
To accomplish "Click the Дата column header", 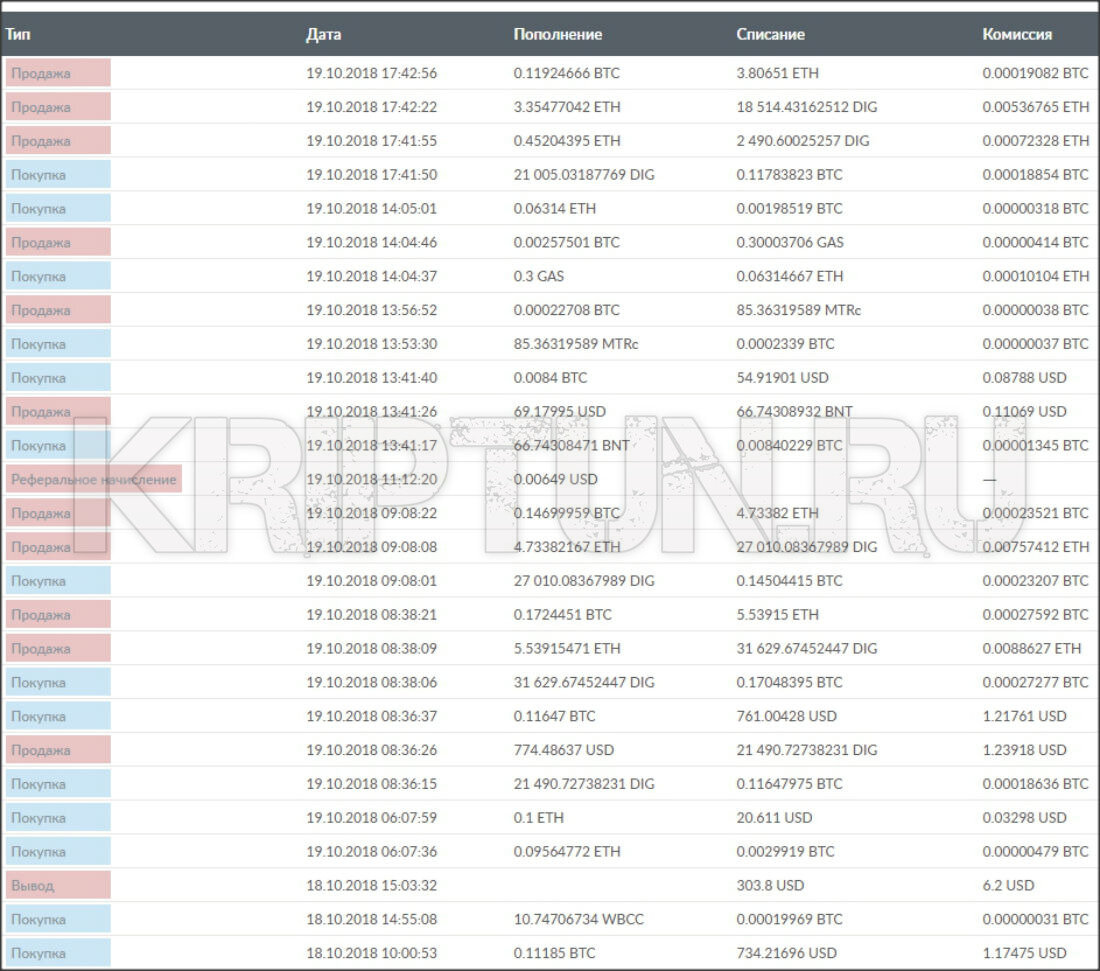I will coord(323,34).
